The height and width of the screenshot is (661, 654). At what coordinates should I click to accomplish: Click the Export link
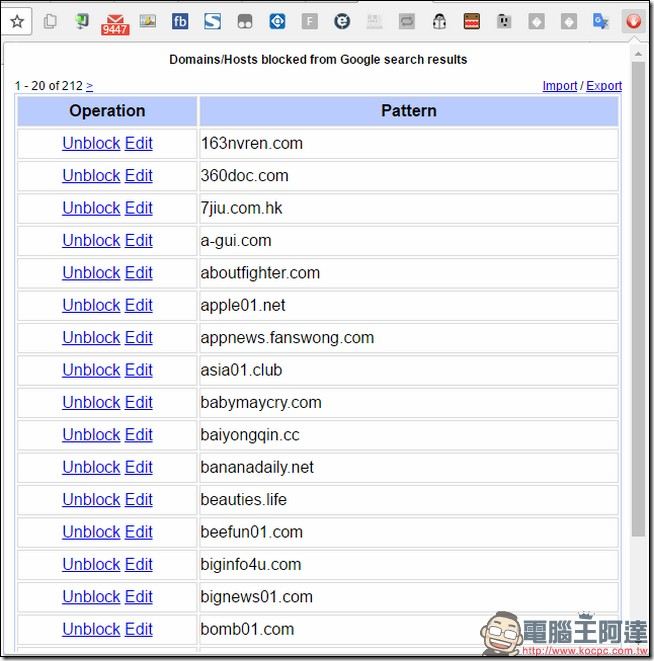(604, 86)
